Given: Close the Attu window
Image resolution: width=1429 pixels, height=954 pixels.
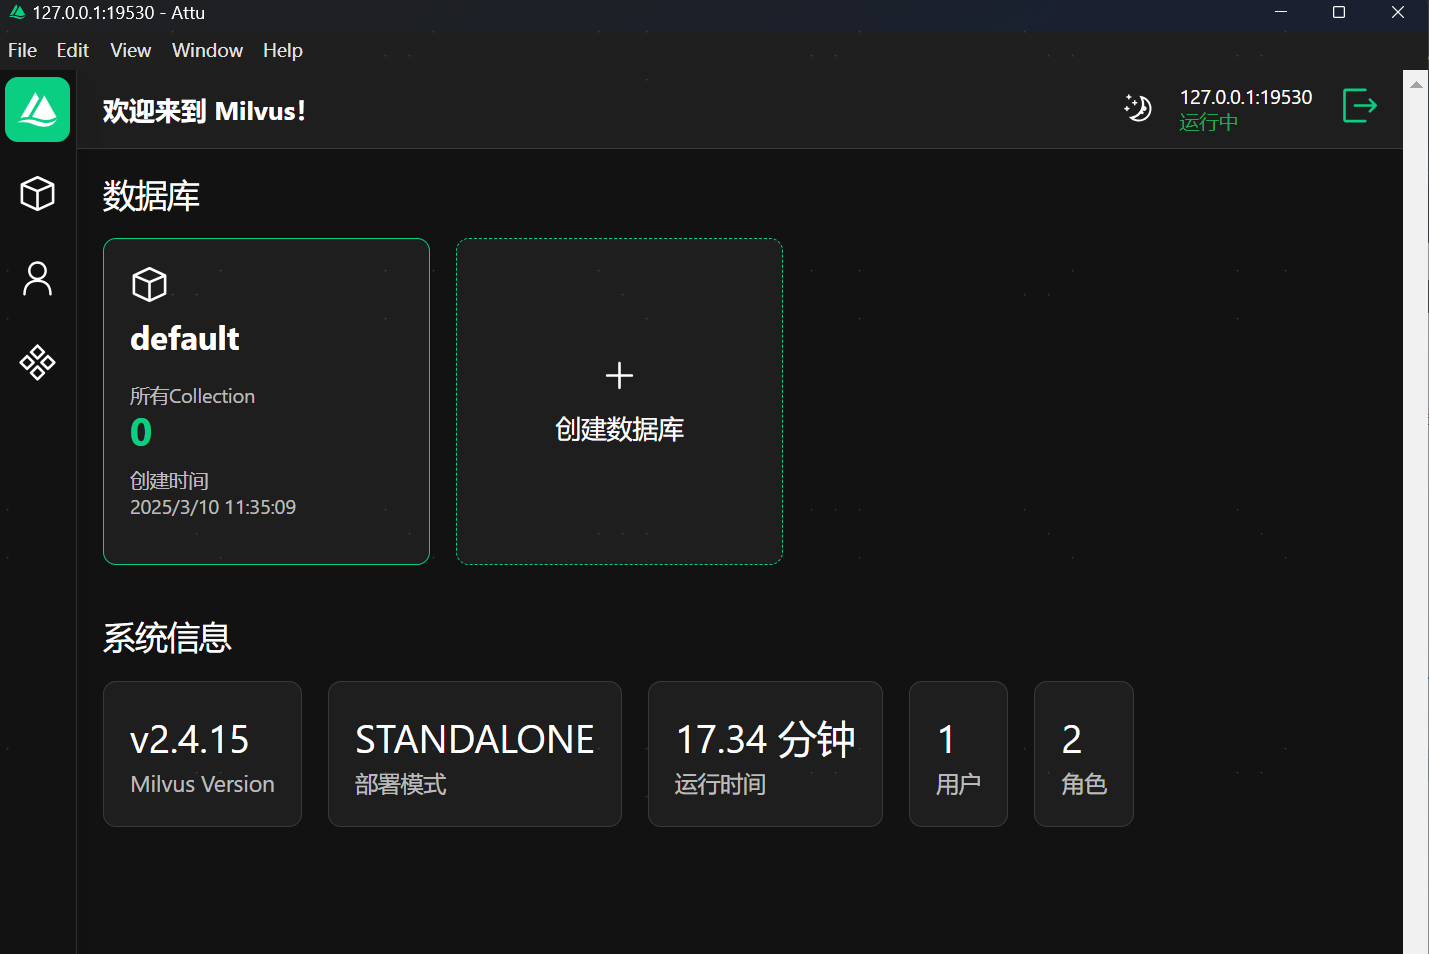Looking at the screenshot, I should pos(1398,12).
